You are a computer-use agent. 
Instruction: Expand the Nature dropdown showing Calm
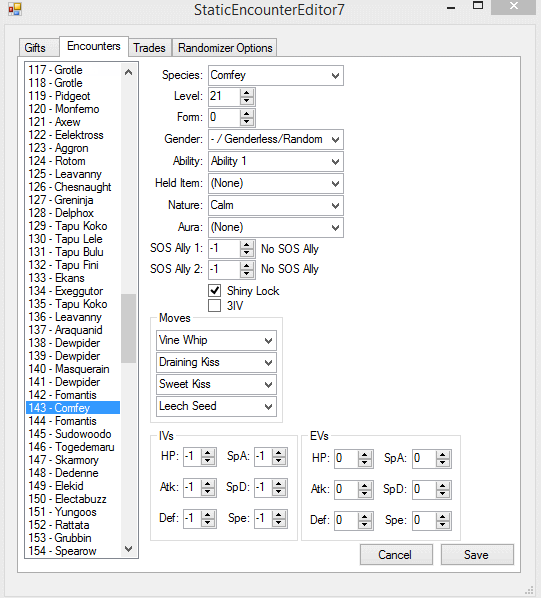pos(276,205)
